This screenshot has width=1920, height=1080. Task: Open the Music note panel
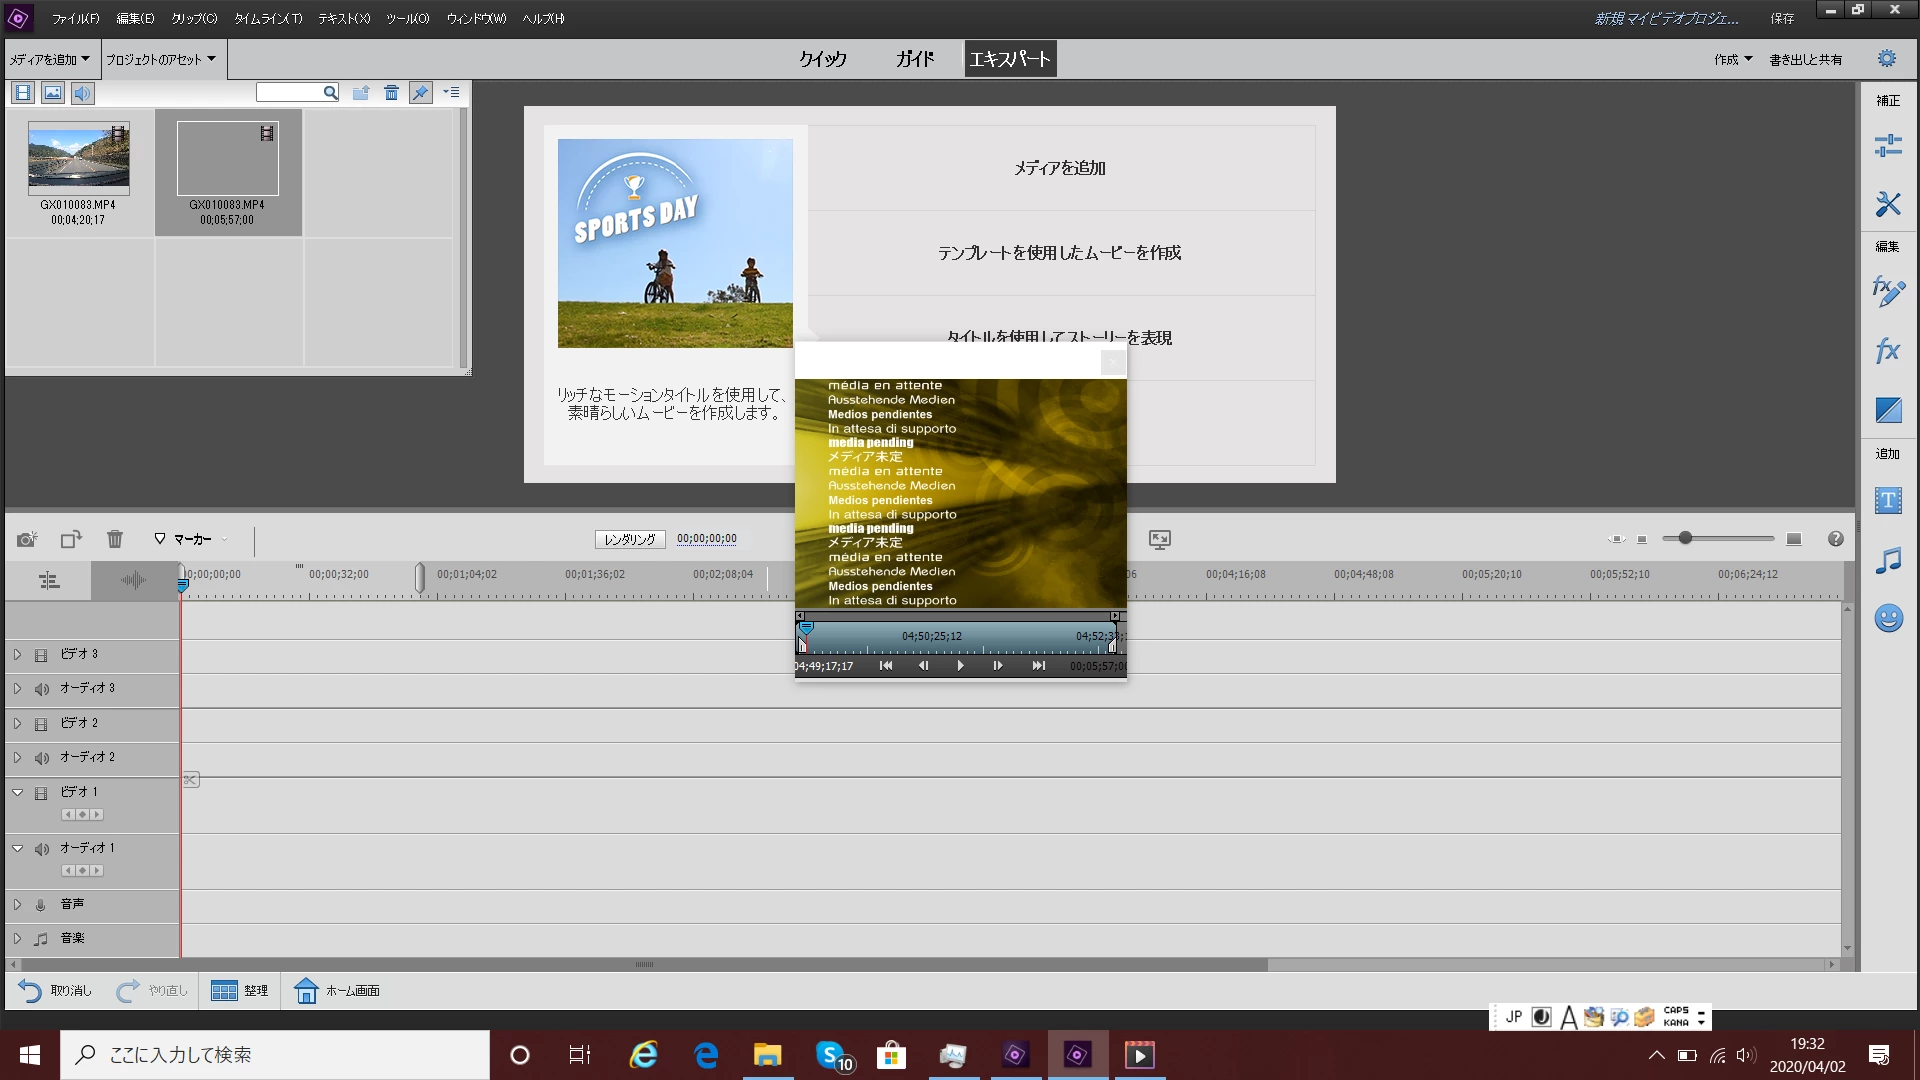point(1887,560)
